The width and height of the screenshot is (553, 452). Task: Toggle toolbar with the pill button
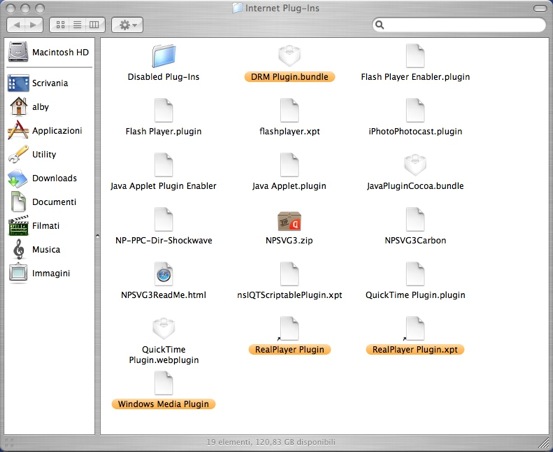[x=540, y=8]
